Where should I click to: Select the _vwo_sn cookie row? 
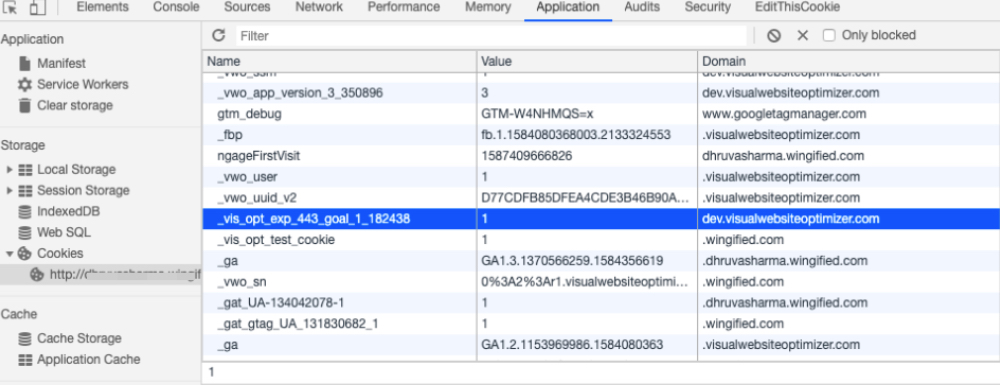(601, 282)
